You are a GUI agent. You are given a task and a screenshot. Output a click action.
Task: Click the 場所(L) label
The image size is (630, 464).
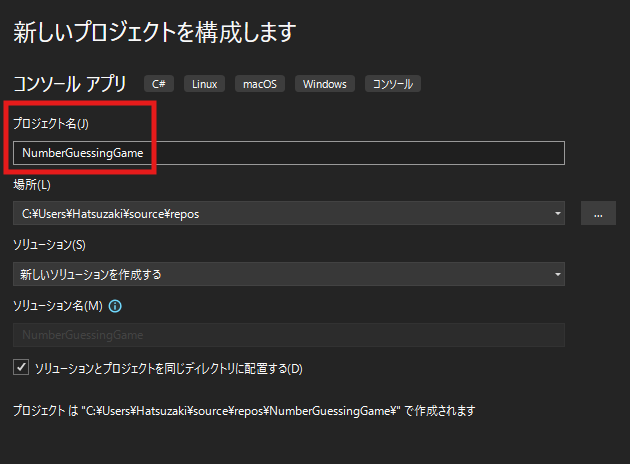(32, 184)
